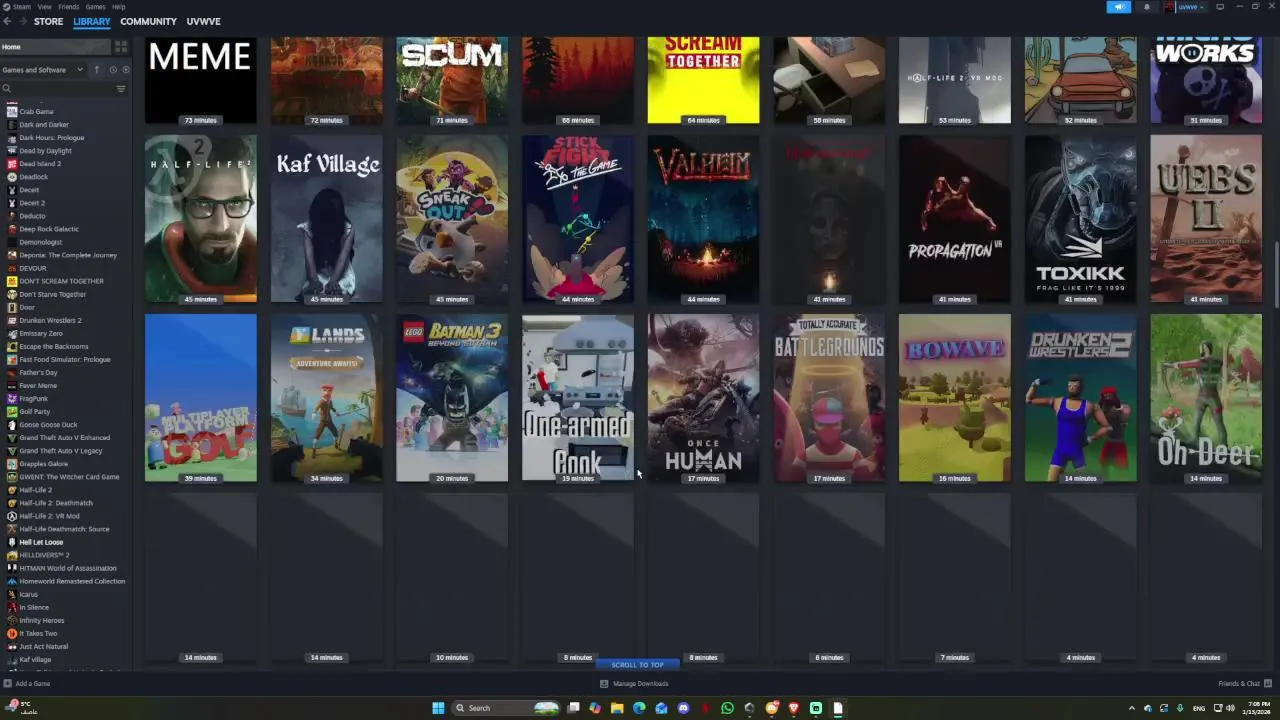
Task: Select the Once Human cover
Action: [703, 398]
